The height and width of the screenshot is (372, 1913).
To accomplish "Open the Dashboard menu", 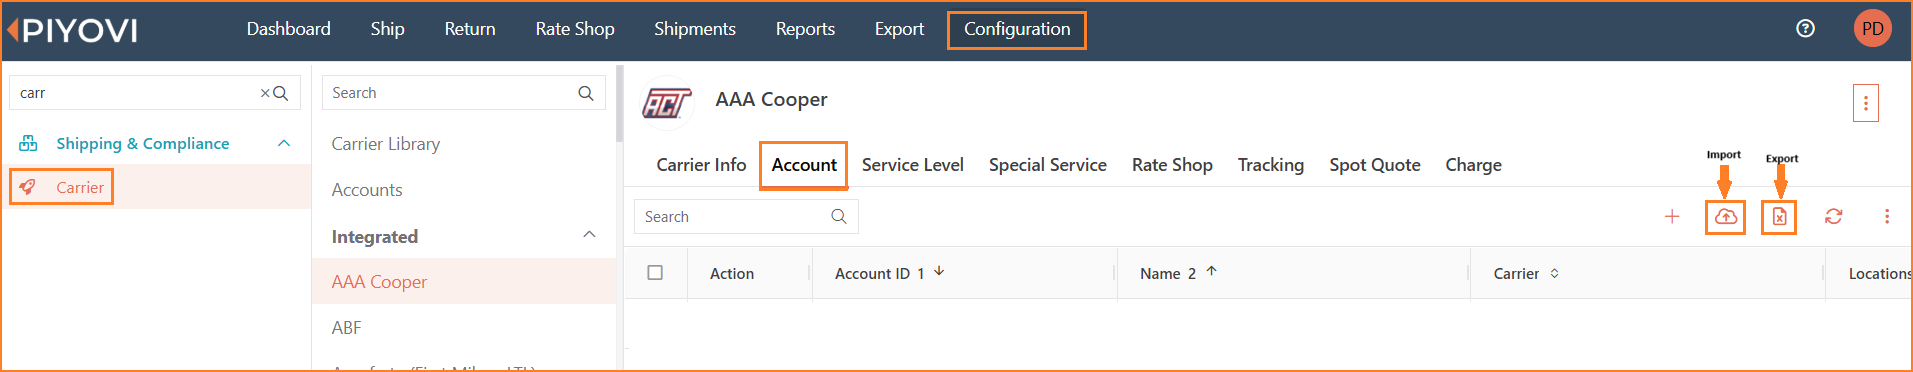I will pyautogui.click(x=289, y=29).
